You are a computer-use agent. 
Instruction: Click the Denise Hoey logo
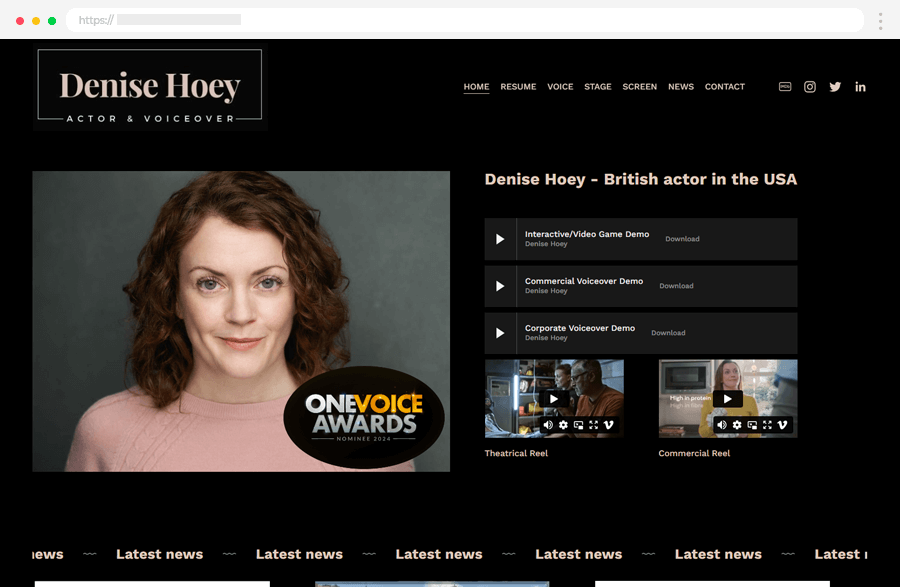(150, 88)
